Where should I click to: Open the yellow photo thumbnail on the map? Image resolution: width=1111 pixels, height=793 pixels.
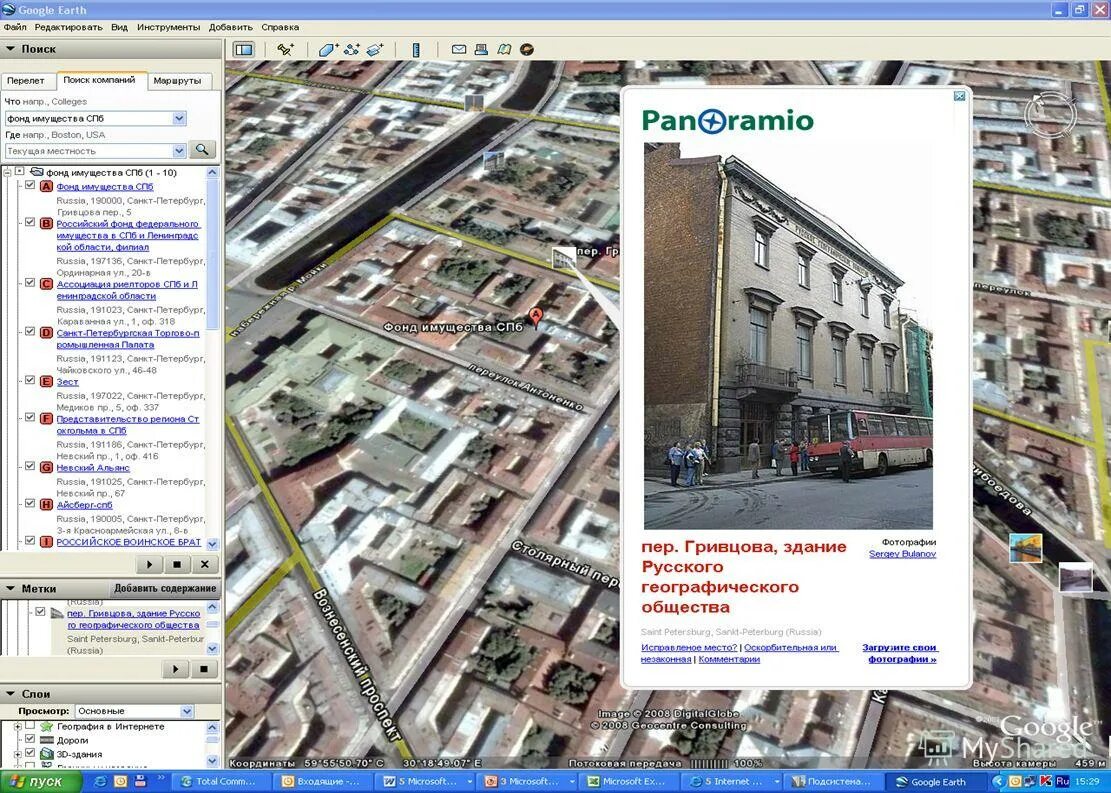(x=1025, y=549)
